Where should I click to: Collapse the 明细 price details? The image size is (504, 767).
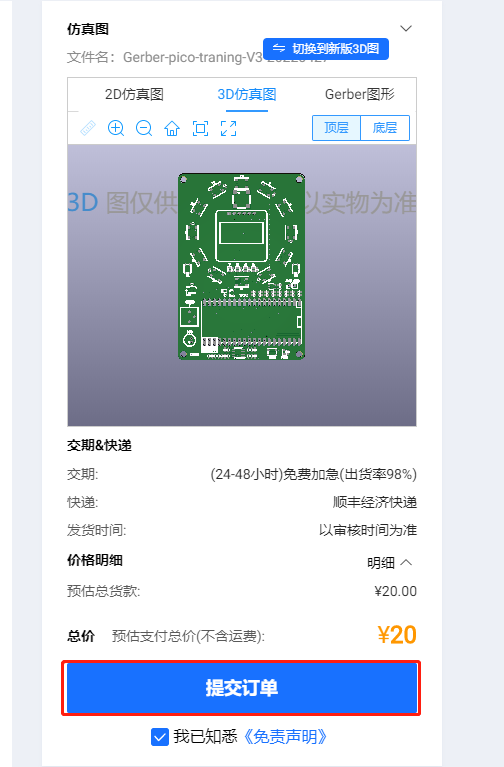pos(389,563)
